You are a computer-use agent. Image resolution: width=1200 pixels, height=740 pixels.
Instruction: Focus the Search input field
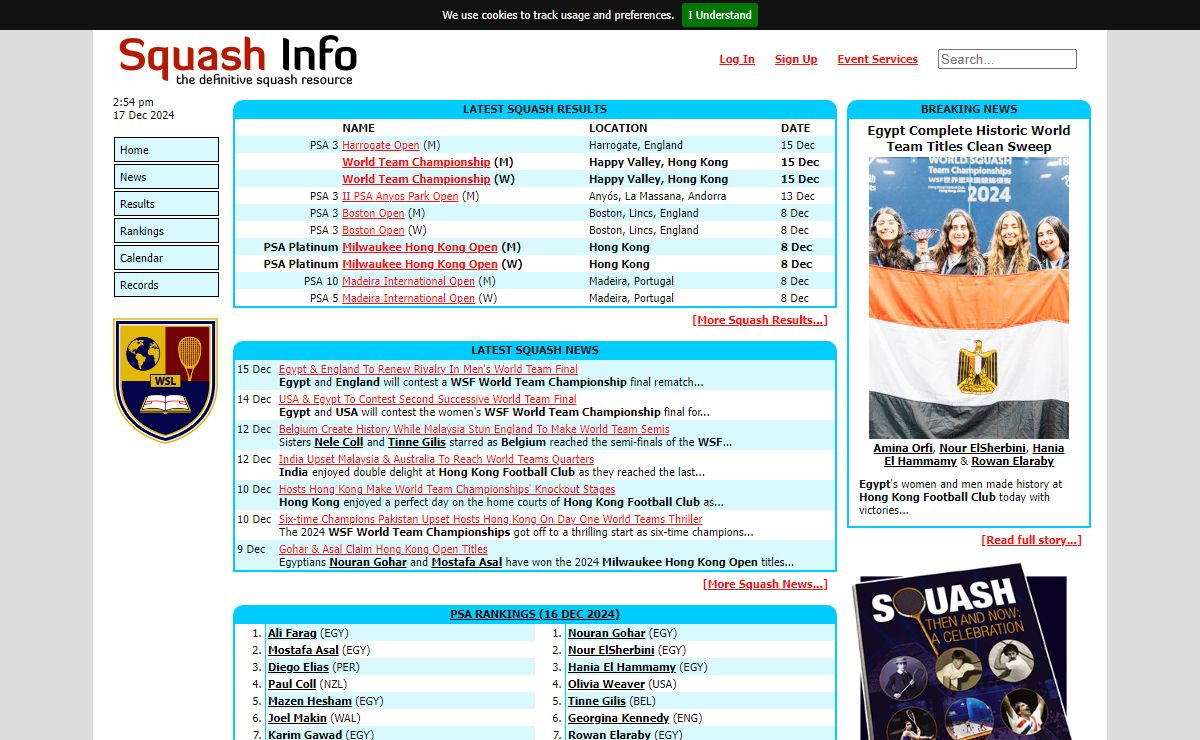click(x=1007, y=59)
